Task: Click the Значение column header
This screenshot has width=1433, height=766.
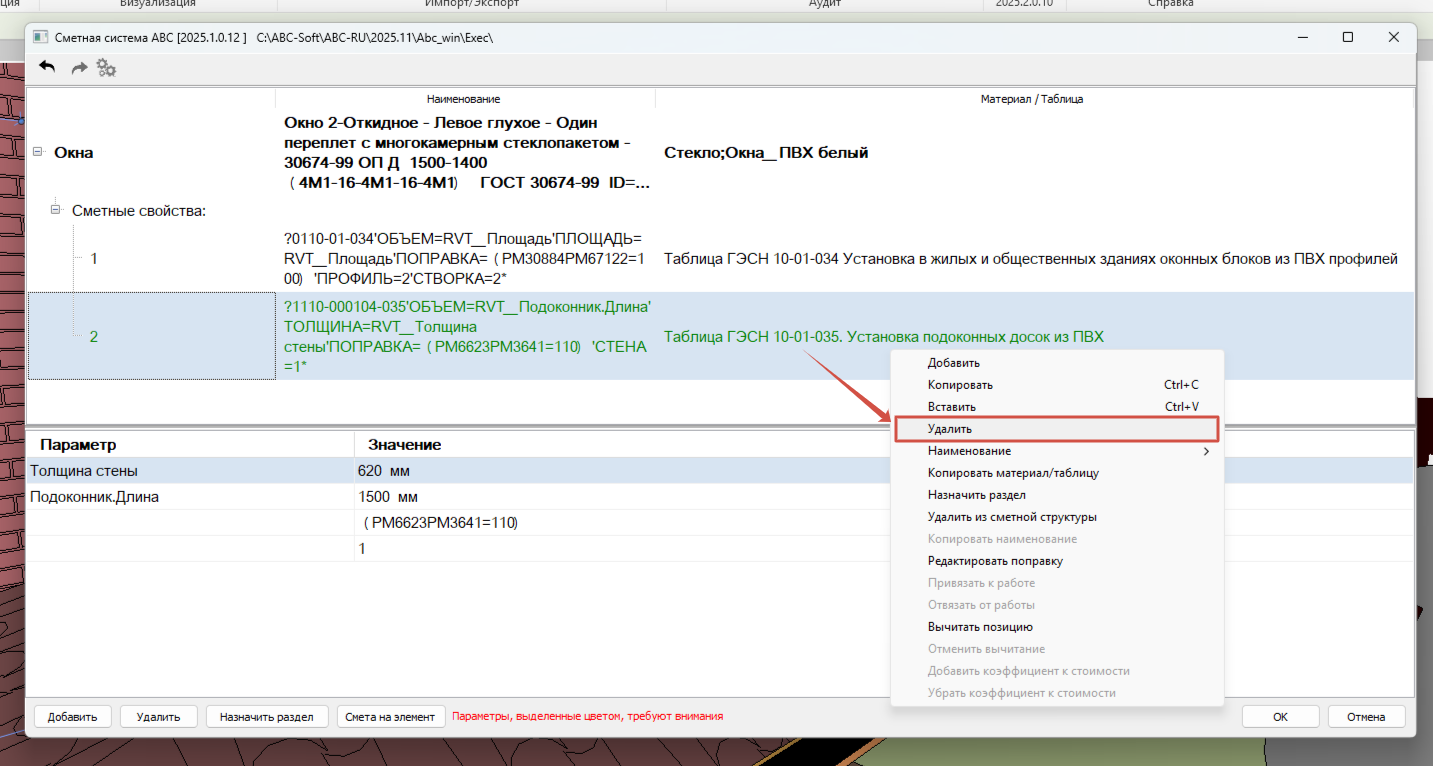Action: click(883, 444)
